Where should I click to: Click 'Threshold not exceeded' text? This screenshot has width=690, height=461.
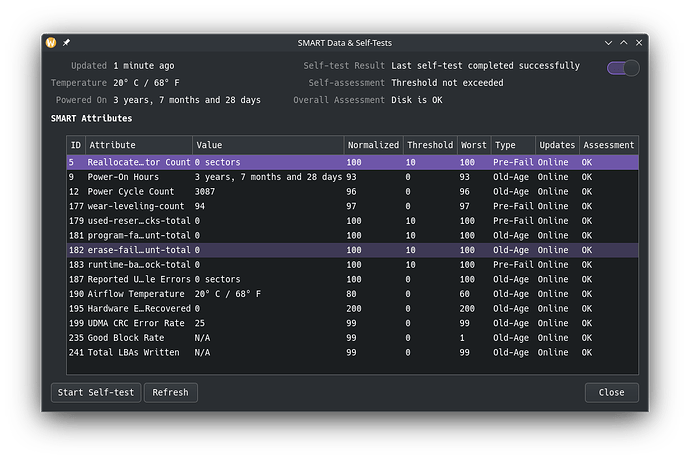point(447,83)
